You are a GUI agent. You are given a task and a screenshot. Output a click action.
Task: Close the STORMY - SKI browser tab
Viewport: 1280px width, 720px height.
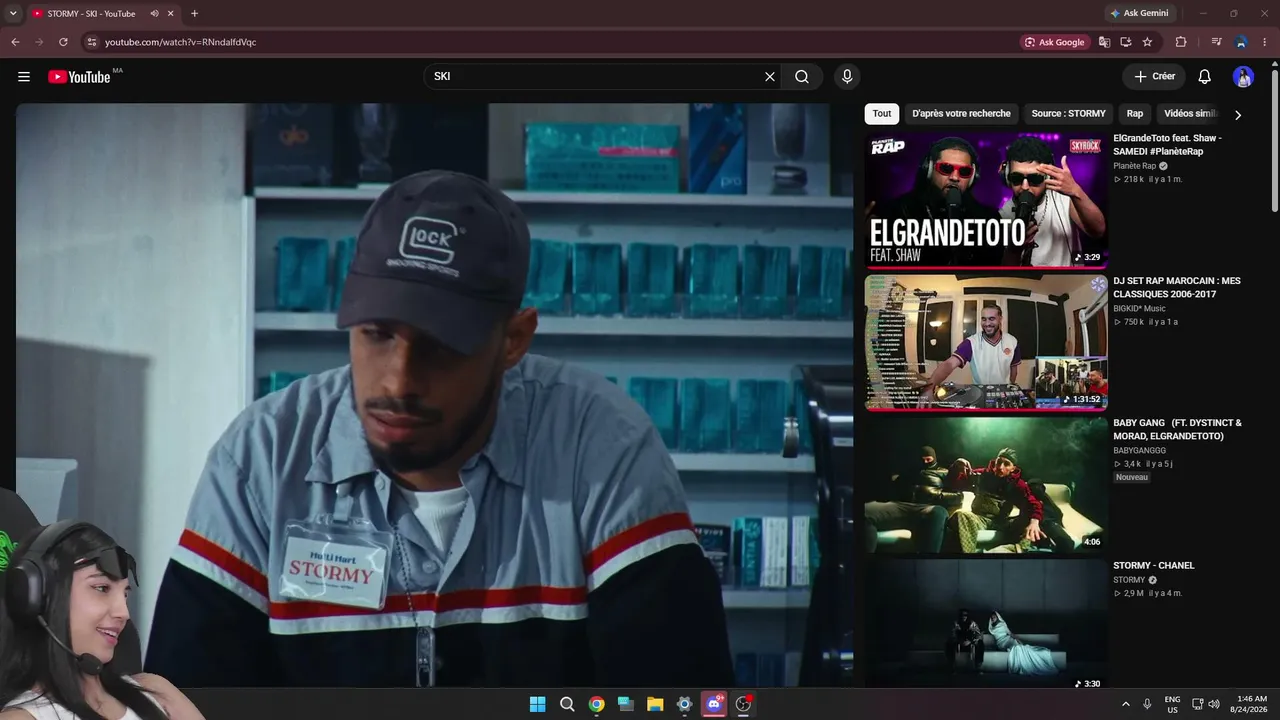pos(171,14)
